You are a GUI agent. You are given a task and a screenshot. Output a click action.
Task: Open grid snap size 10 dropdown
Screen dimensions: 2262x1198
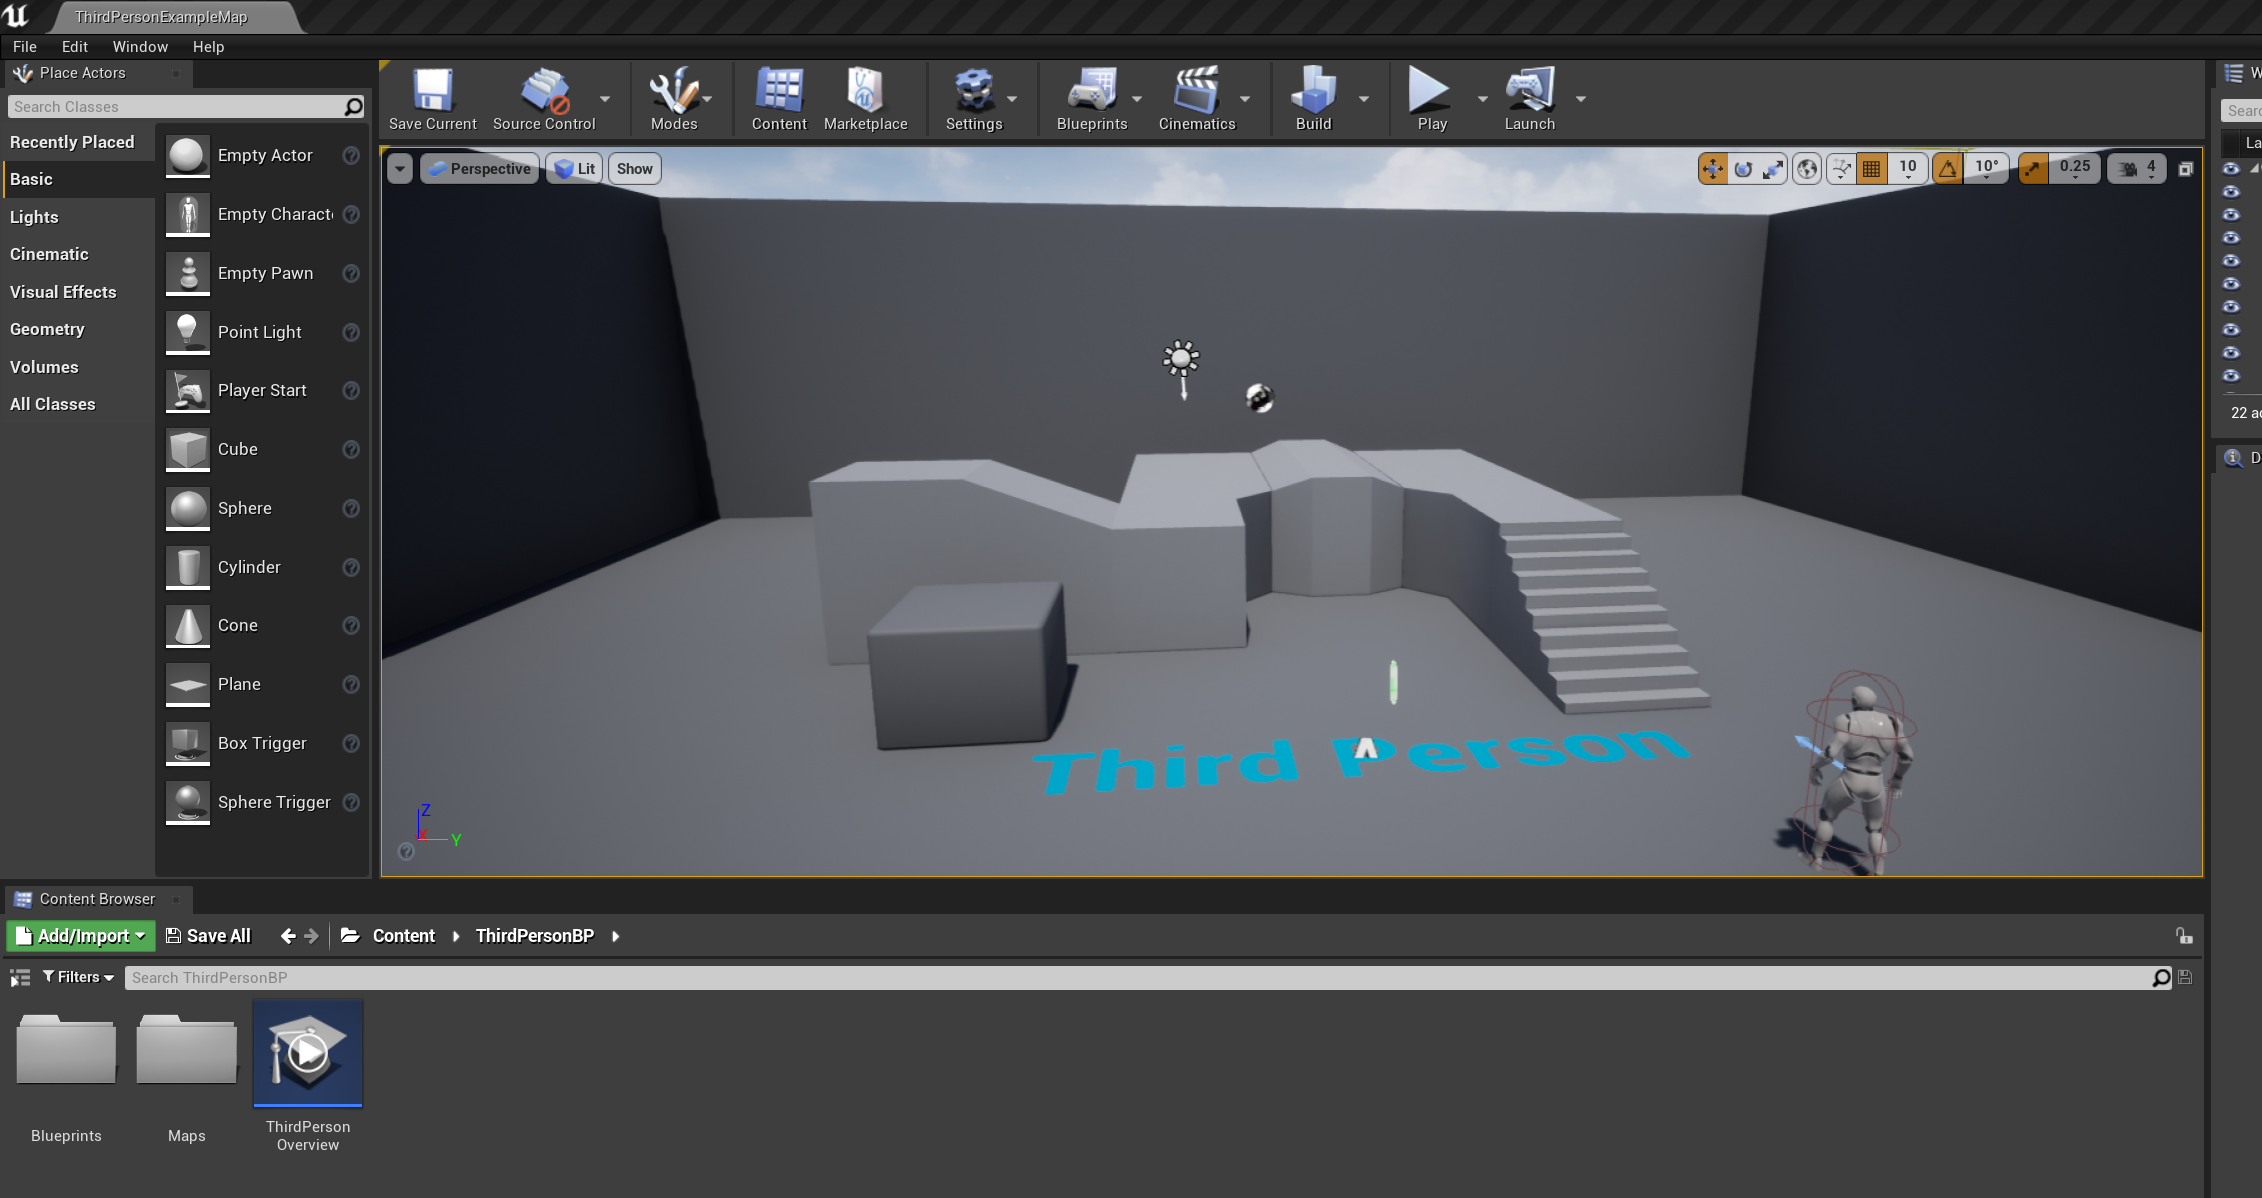(1907, 169)
